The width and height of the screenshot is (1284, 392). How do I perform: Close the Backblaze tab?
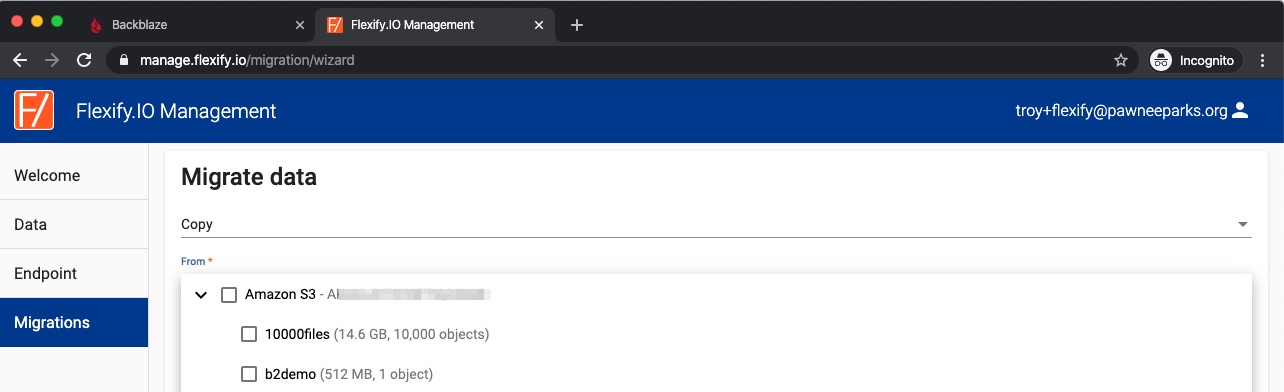(301, 25)
